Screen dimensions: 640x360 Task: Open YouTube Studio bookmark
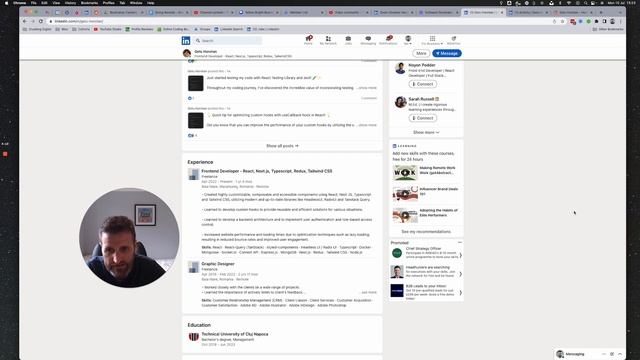click(x=108, y=29)
